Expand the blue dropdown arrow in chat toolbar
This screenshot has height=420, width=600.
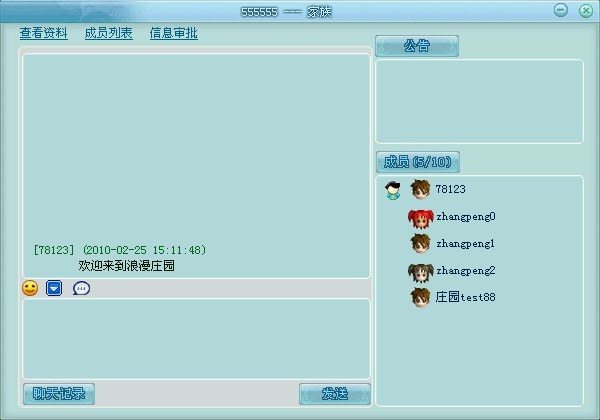(x=55, y=288)
